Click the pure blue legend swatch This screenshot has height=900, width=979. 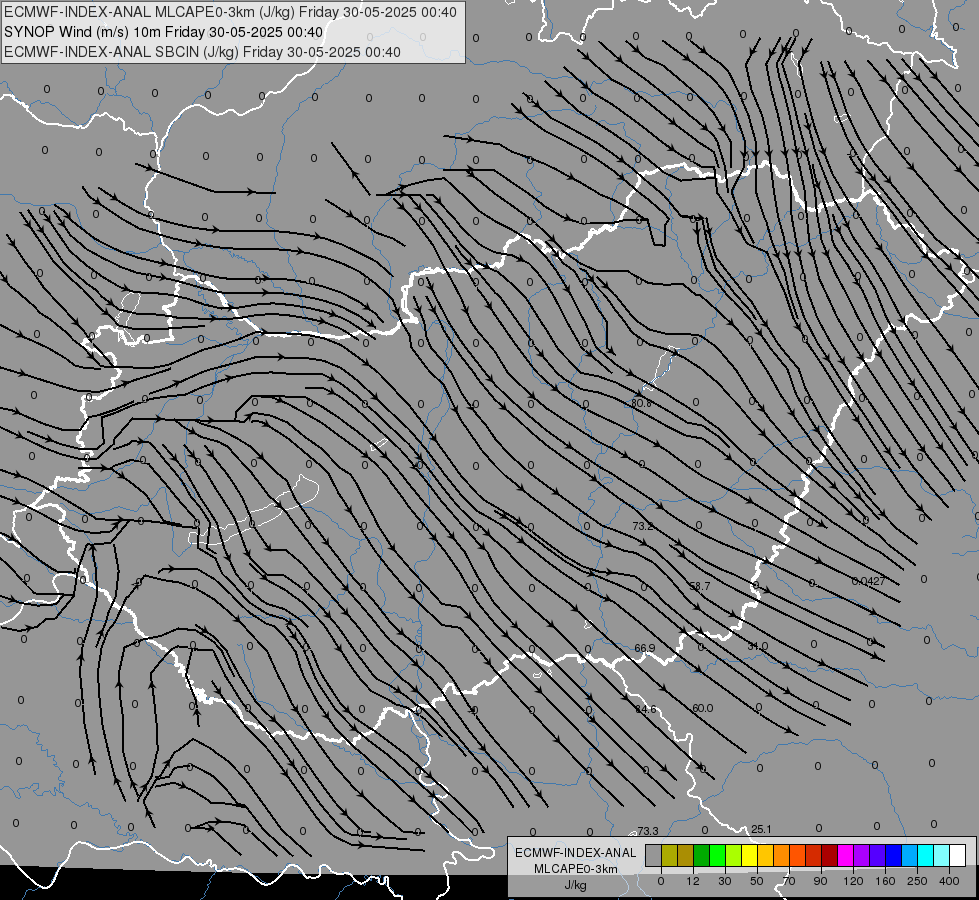point(893,855)
